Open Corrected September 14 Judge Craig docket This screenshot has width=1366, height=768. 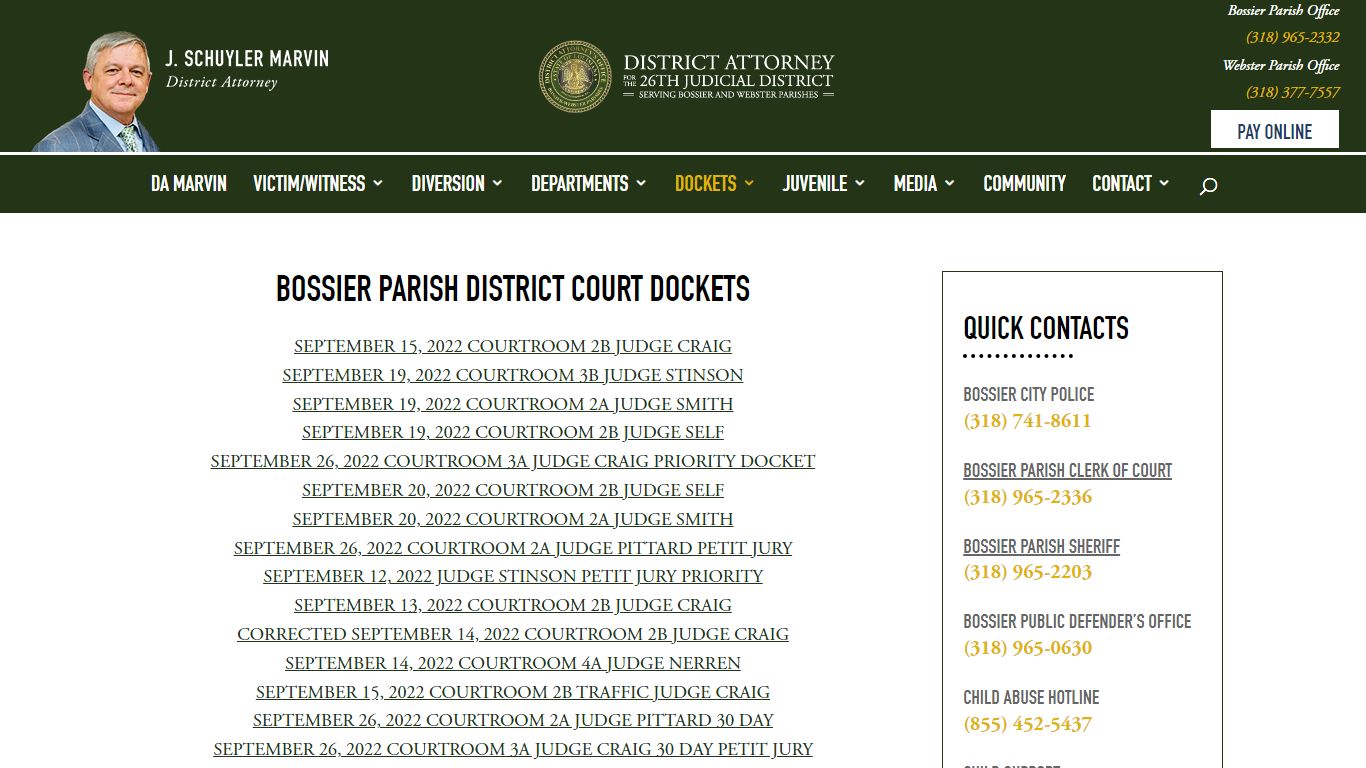(x=513, y=634)
